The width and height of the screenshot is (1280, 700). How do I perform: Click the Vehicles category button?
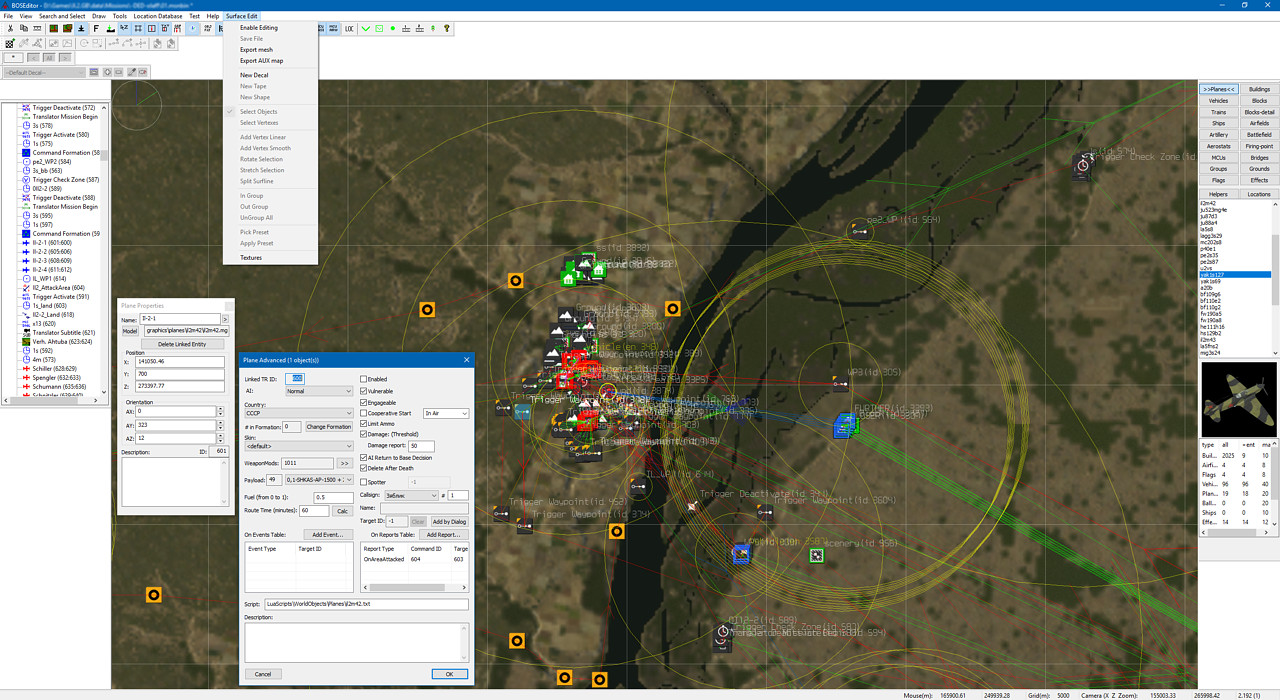[1218, 101]
